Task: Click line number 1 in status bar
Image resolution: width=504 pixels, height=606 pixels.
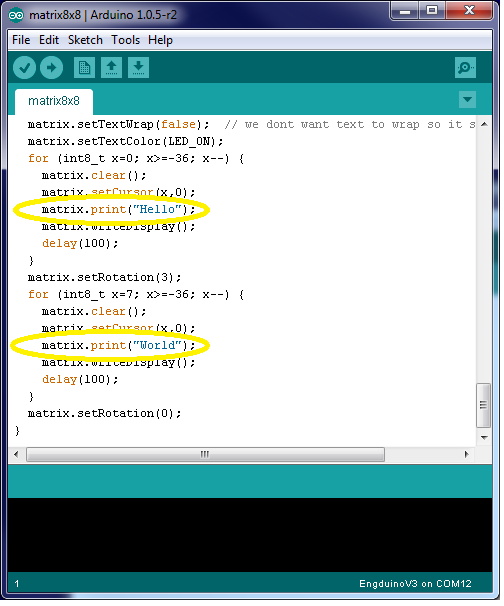Action: [17, 584]
